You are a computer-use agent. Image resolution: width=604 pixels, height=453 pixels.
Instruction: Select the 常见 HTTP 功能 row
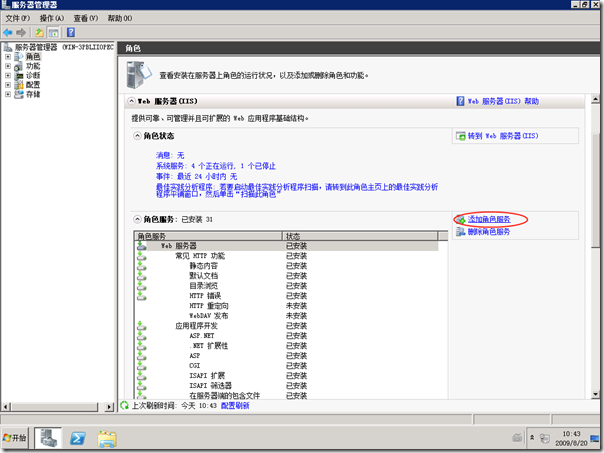tap(286, 255)
